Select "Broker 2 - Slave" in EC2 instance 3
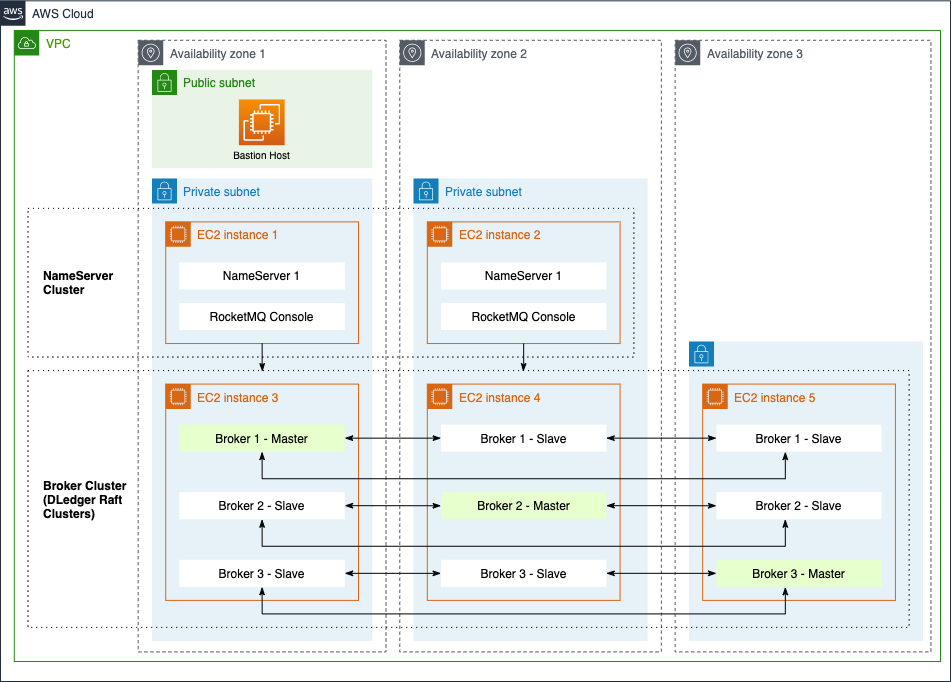Viewport: 952px width, 682px height. tap(262, 506)
